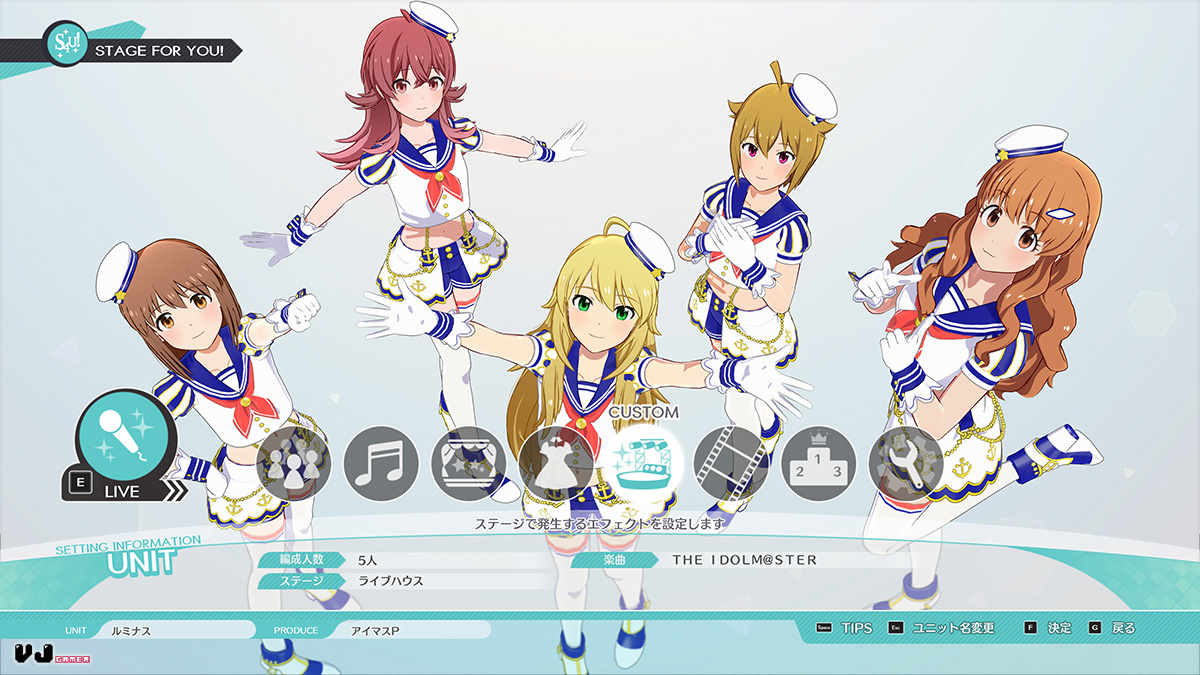Open the stage selection icon
The height and width of the screenshot is (675, 1200).
pos(468,464)
